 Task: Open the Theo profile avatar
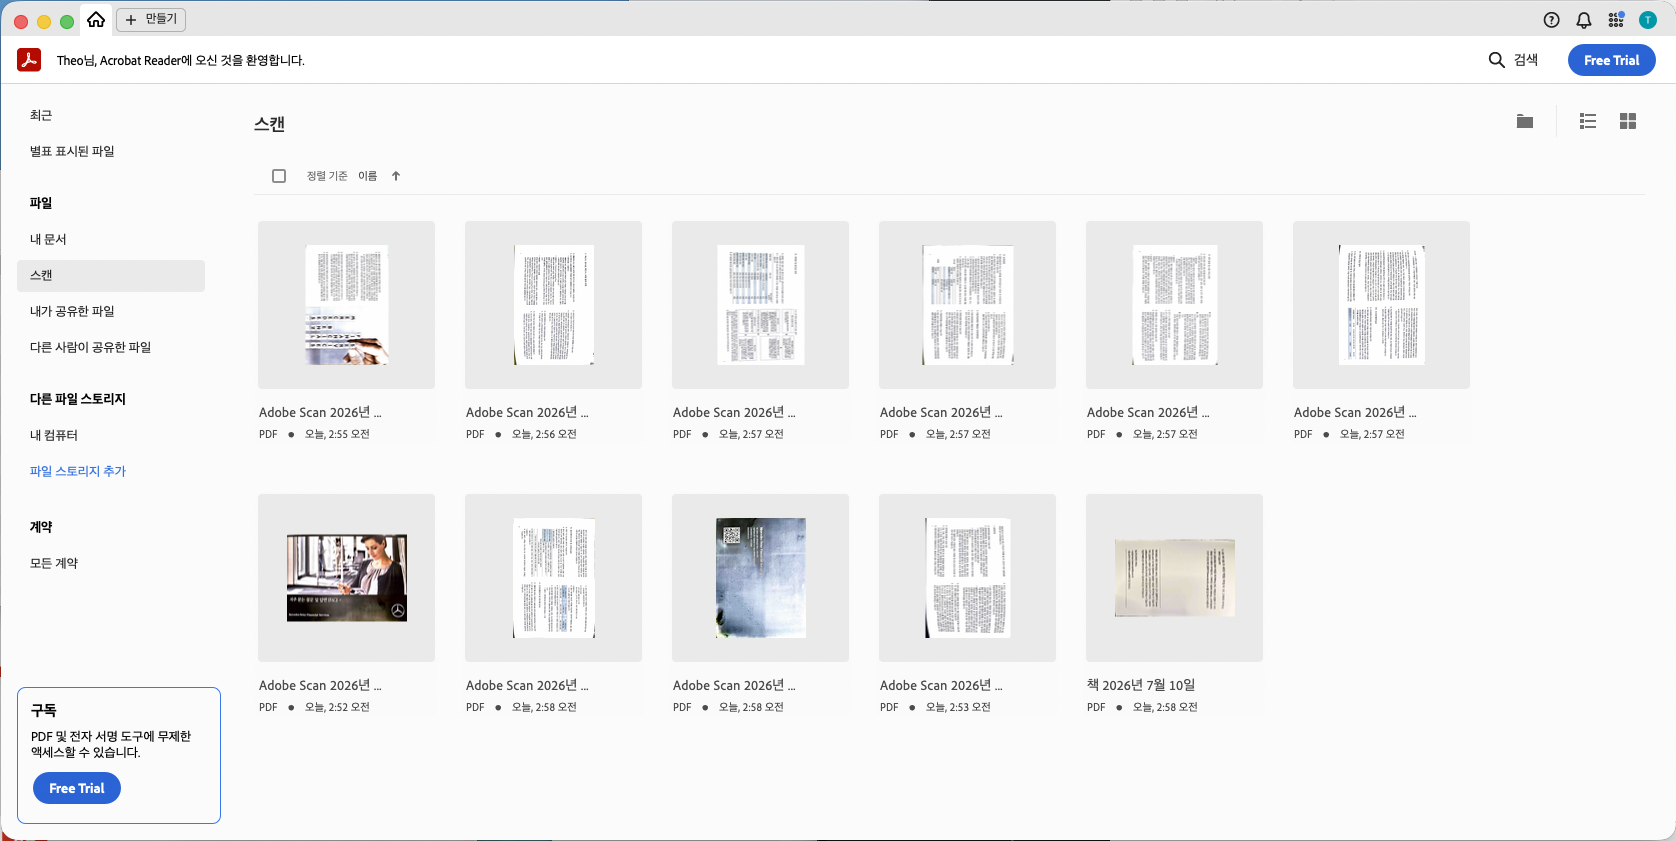pos(1648,20)
